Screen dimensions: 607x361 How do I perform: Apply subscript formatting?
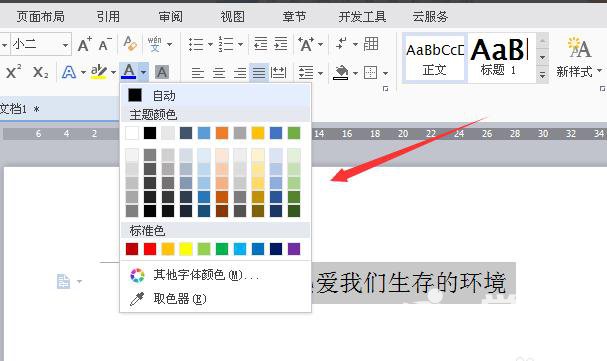click(x=41, y=72)
